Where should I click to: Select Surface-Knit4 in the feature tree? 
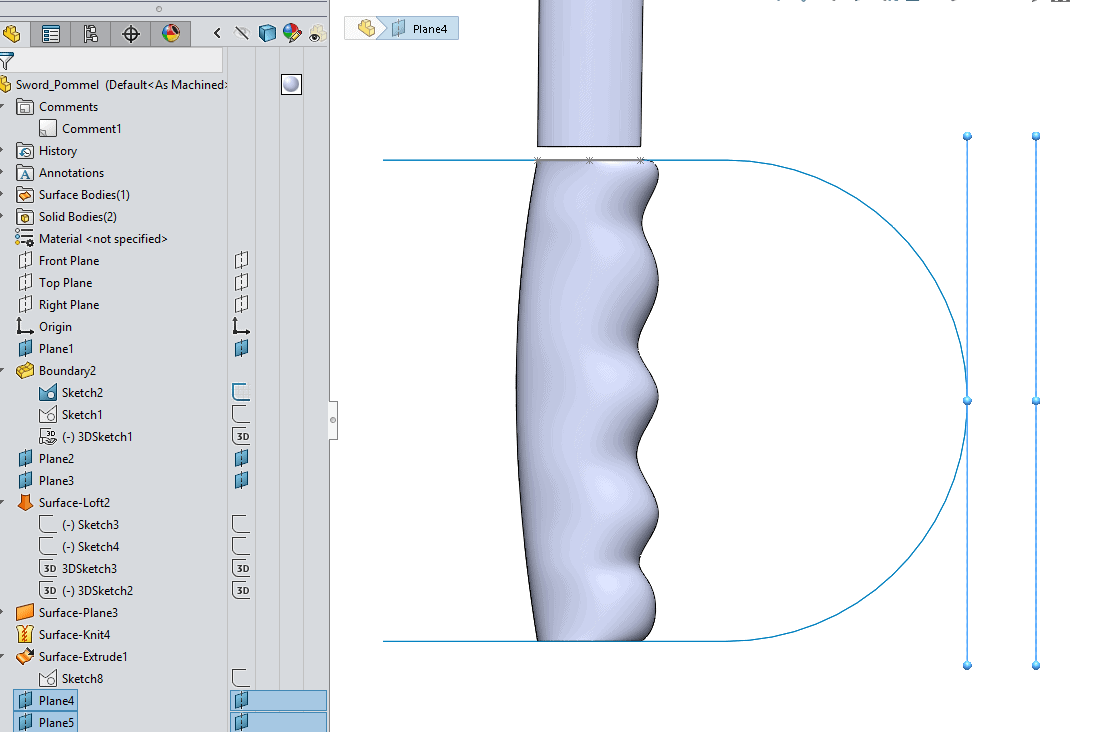point(74,635)
